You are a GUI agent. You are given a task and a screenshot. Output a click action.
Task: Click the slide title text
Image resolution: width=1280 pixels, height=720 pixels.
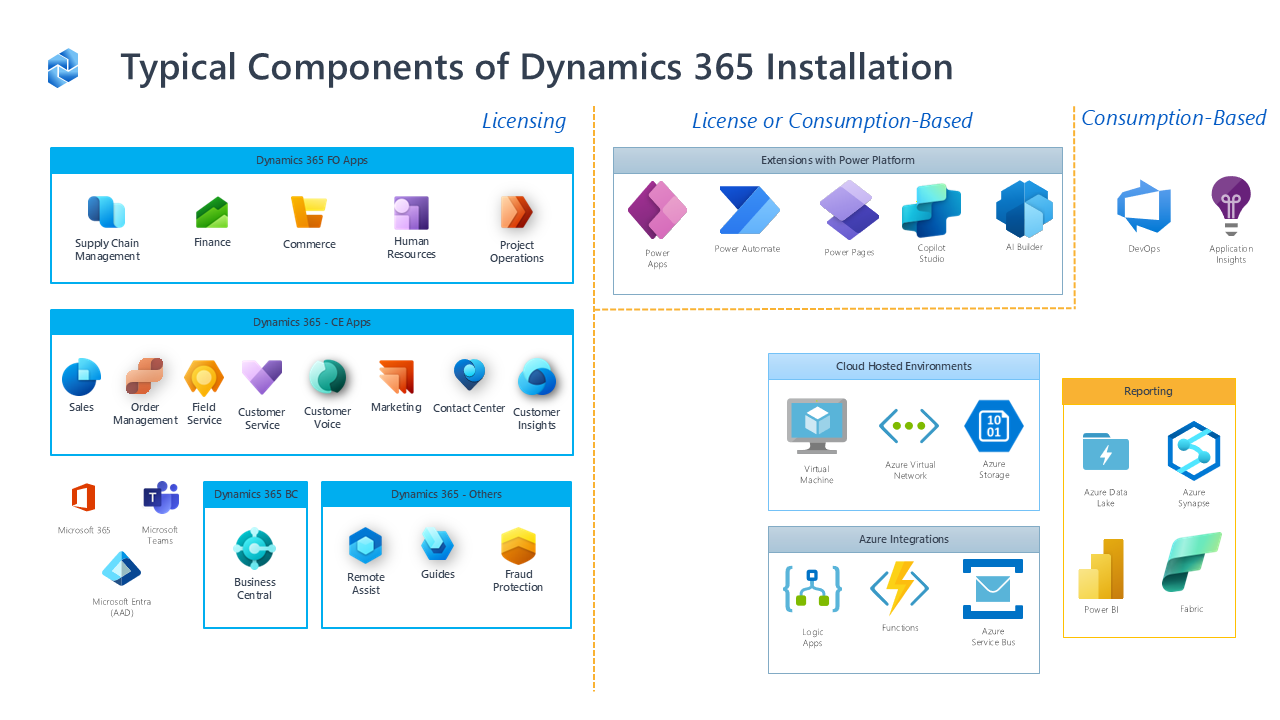(x=537, y=67)
